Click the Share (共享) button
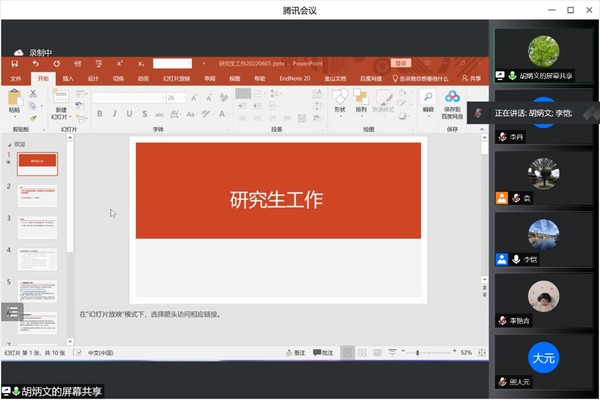Image resolution: width=600 pixels, height=400 pixels. [x=472, y=77]
